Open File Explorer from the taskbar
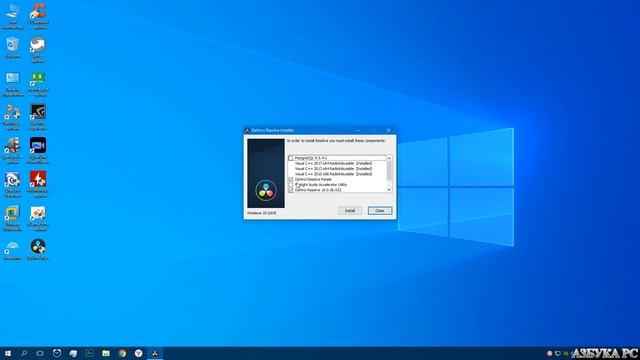The image size is (640, 360). 106,353
